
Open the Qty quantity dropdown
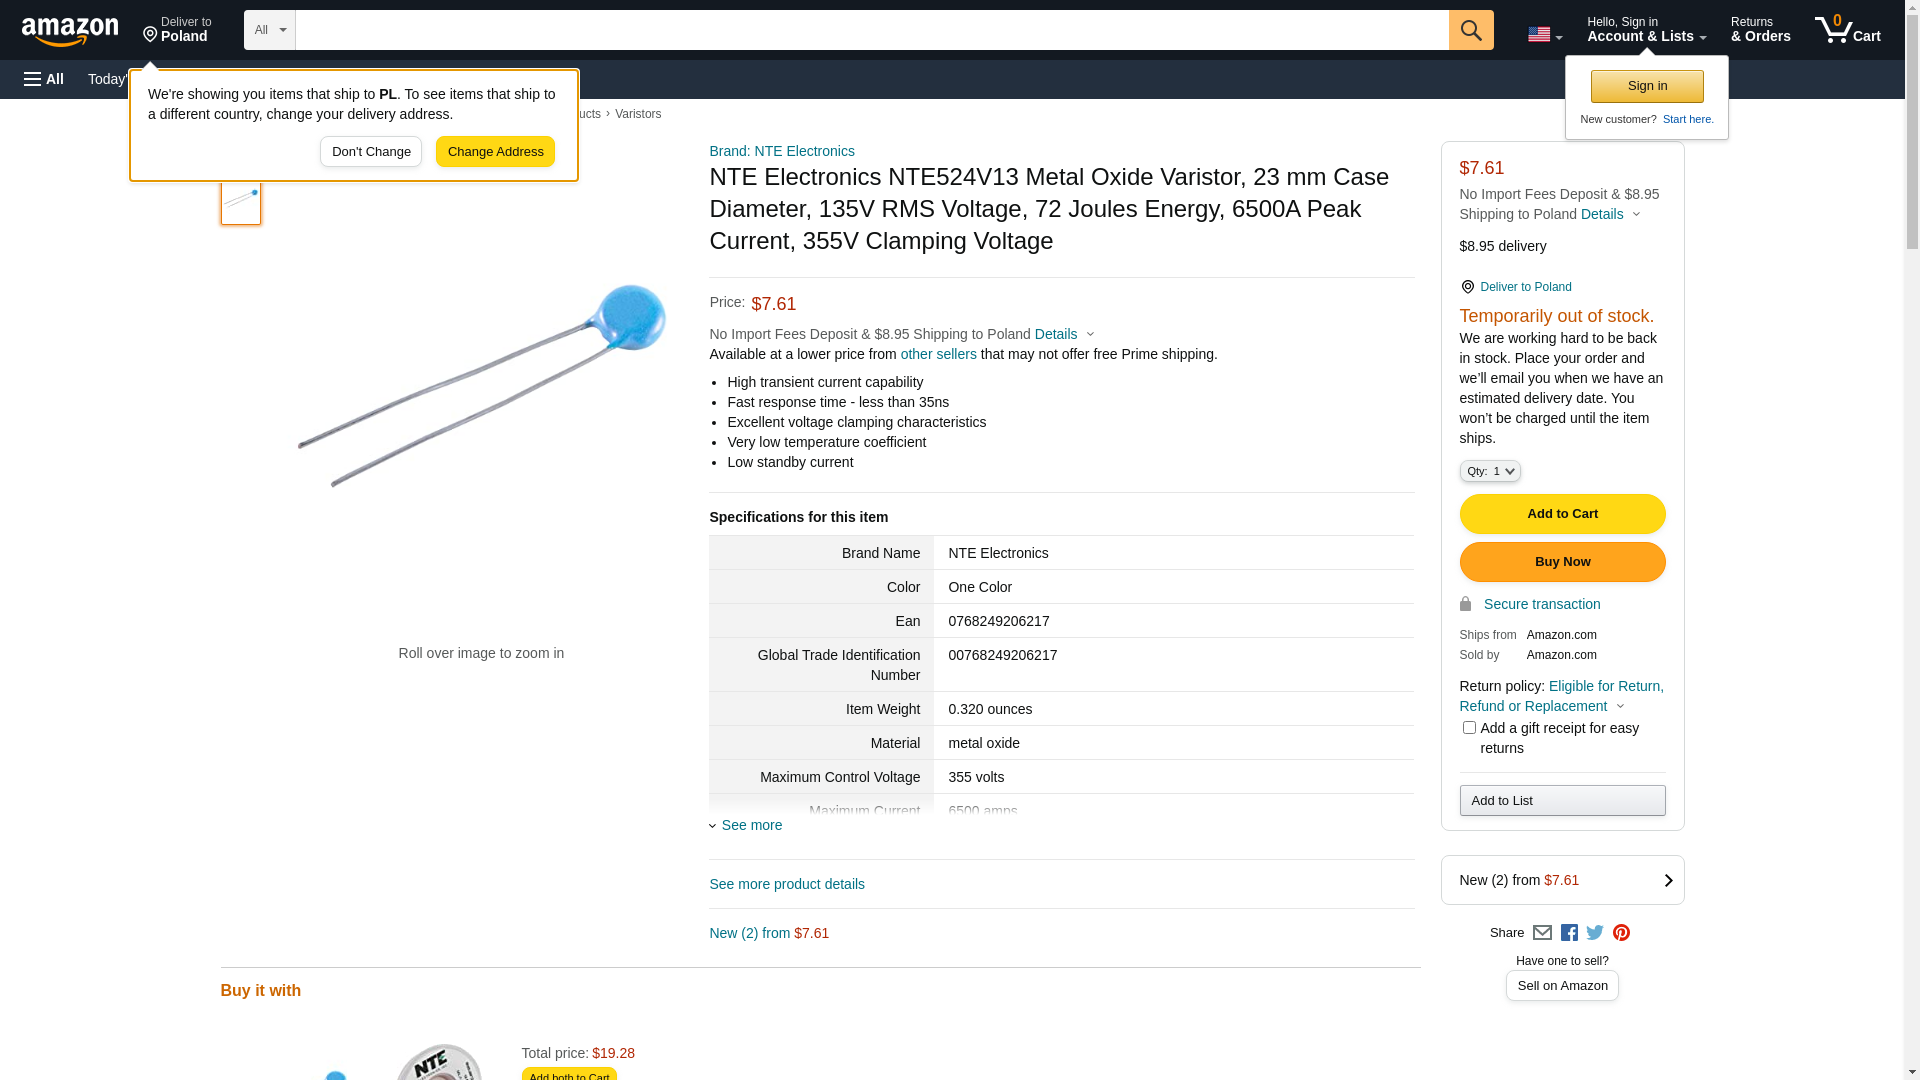tap(1489, 471)
